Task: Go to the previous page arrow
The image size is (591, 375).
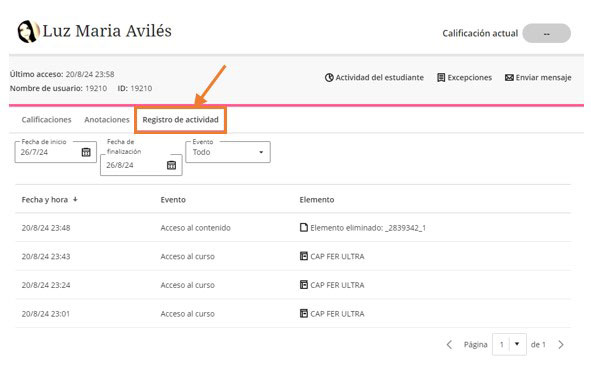Action: click(x=449, y=344)
